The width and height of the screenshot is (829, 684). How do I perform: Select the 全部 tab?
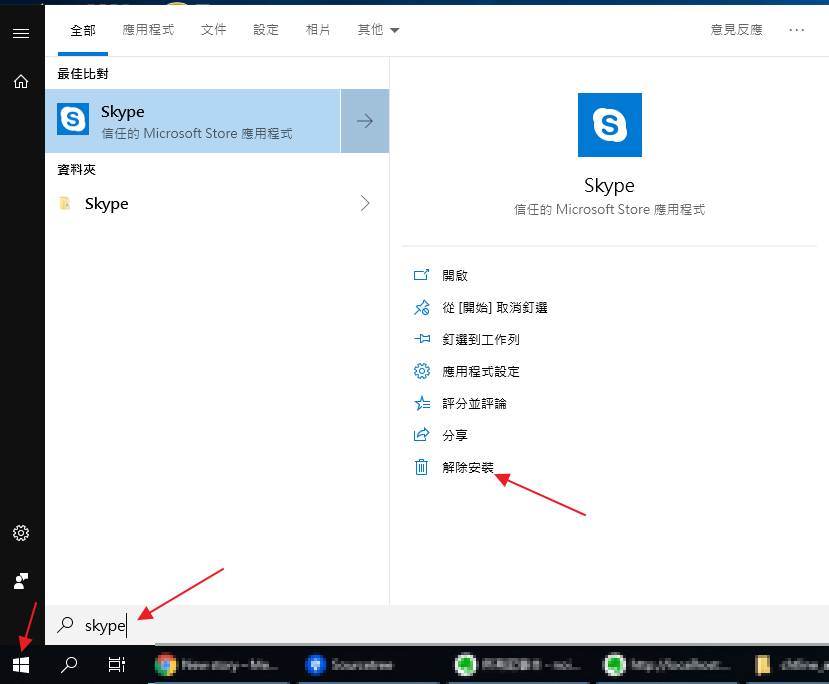coord(83,30)
